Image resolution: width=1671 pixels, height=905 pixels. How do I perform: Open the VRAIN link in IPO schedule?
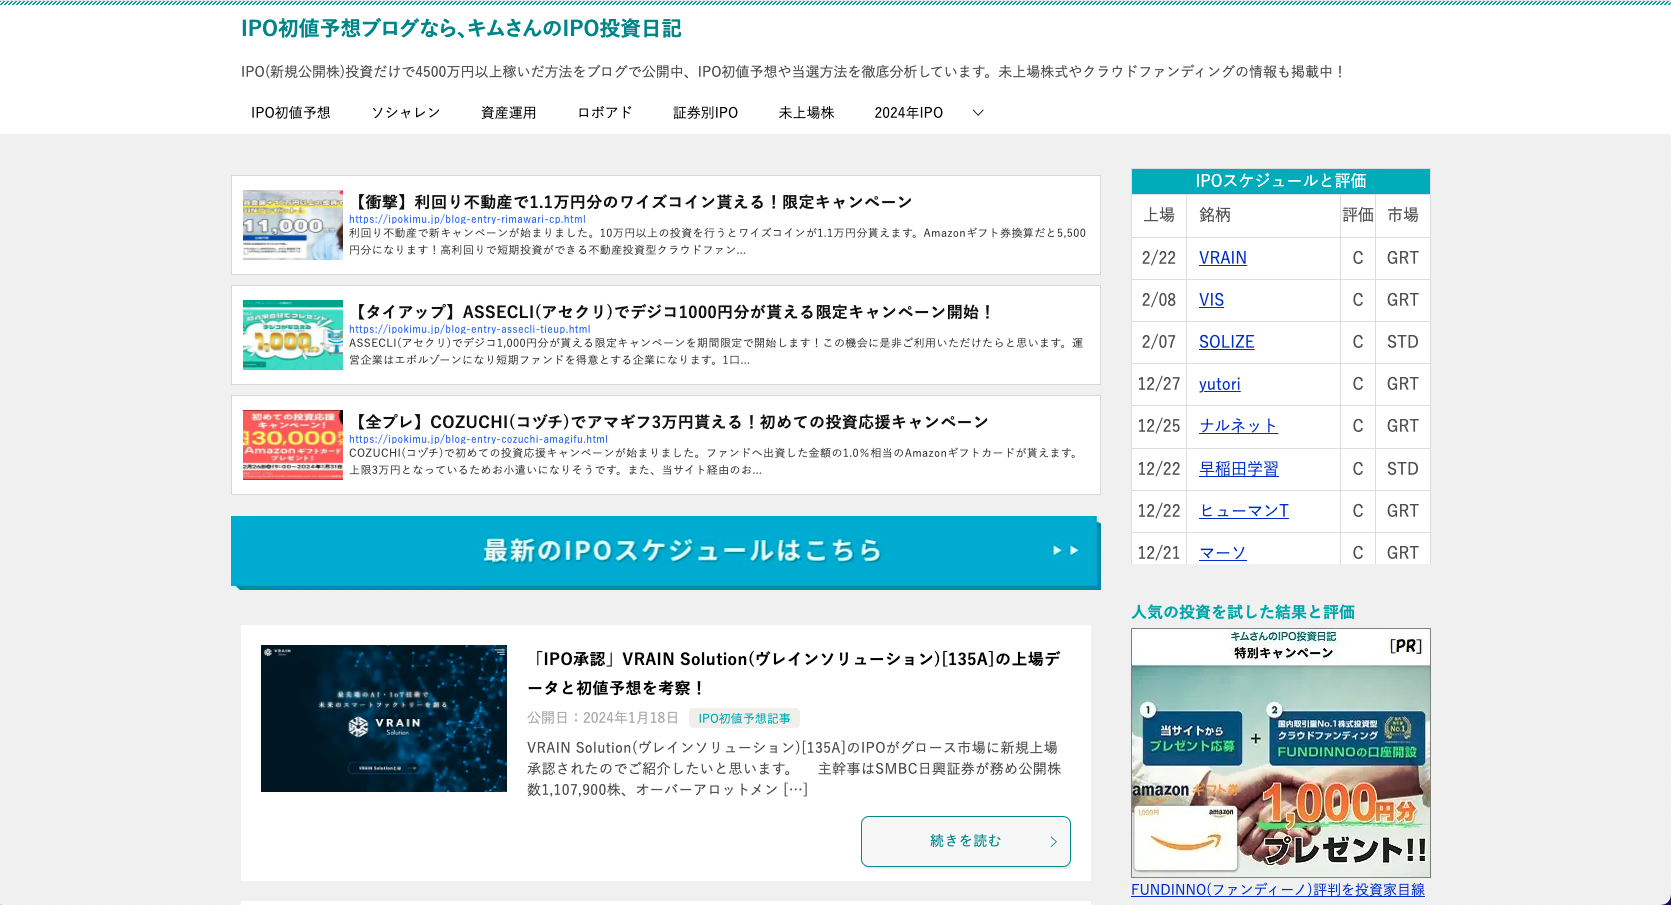point(1222,258)
